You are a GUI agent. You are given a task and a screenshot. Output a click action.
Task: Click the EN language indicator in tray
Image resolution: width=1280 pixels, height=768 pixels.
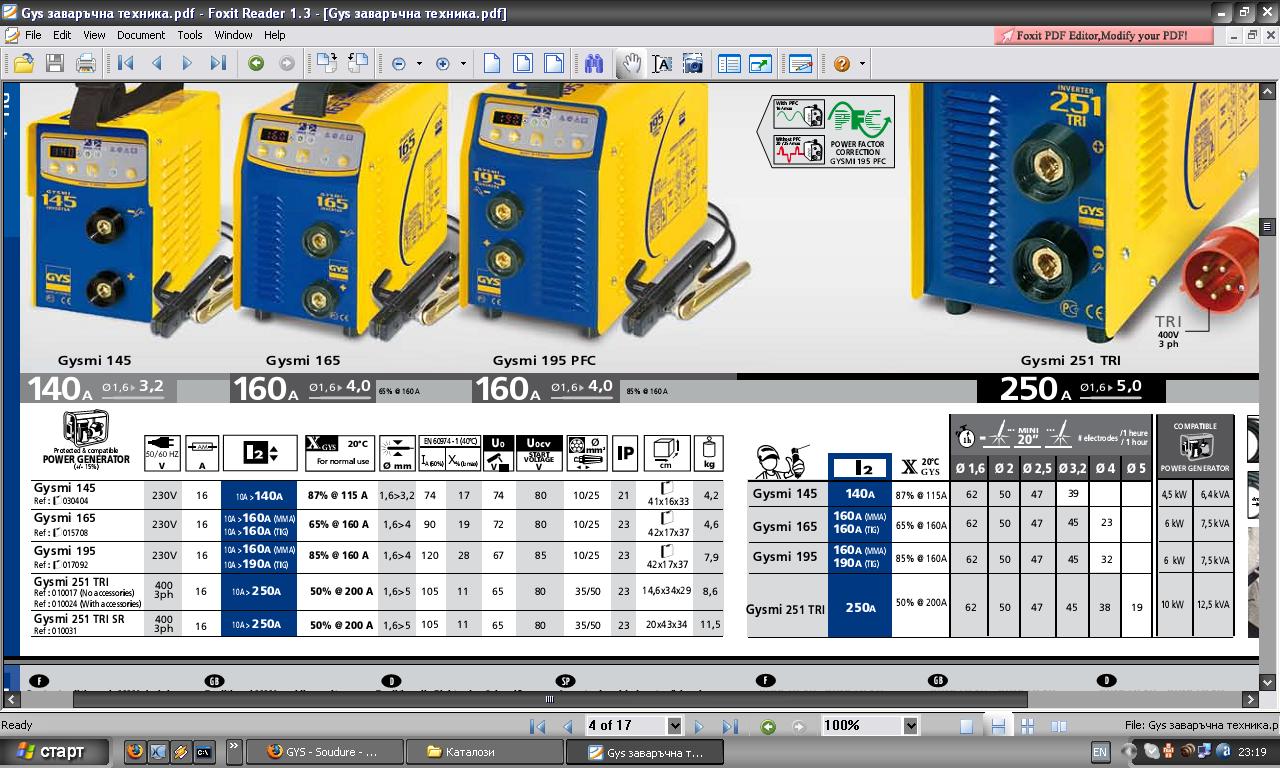click(x=1100, y=752)
